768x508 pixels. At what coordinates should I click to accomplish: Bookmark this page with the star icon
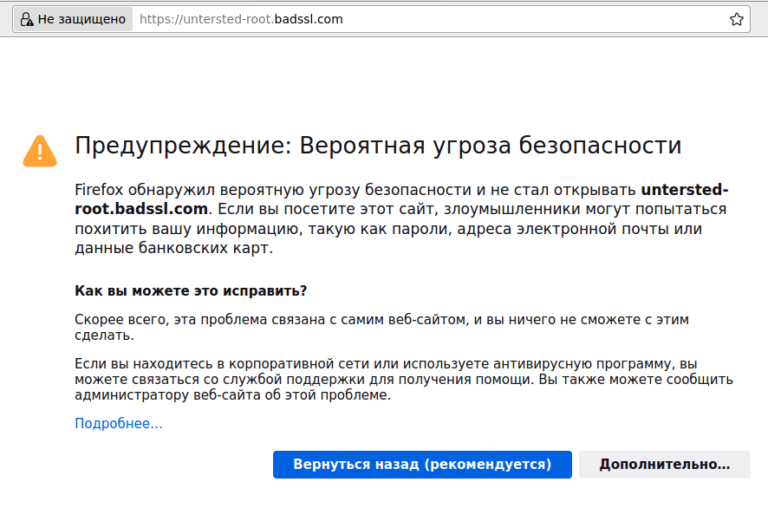[737, 19]
